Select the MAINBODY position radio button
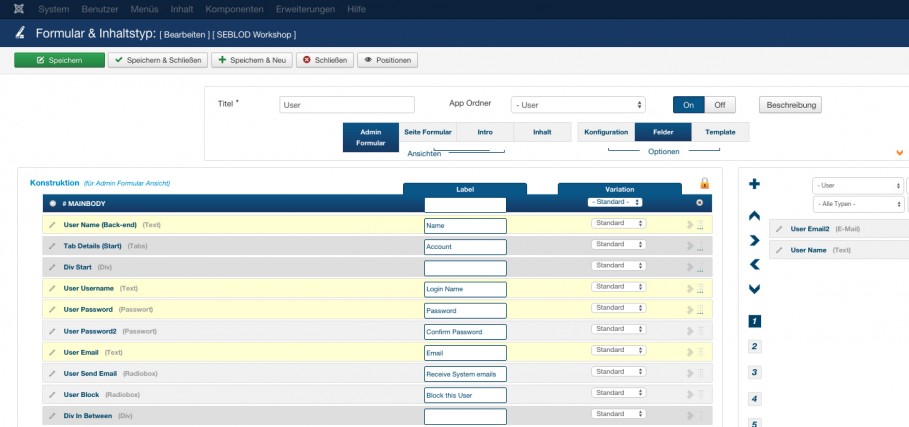Screen dimensions: 909x427 53,203
